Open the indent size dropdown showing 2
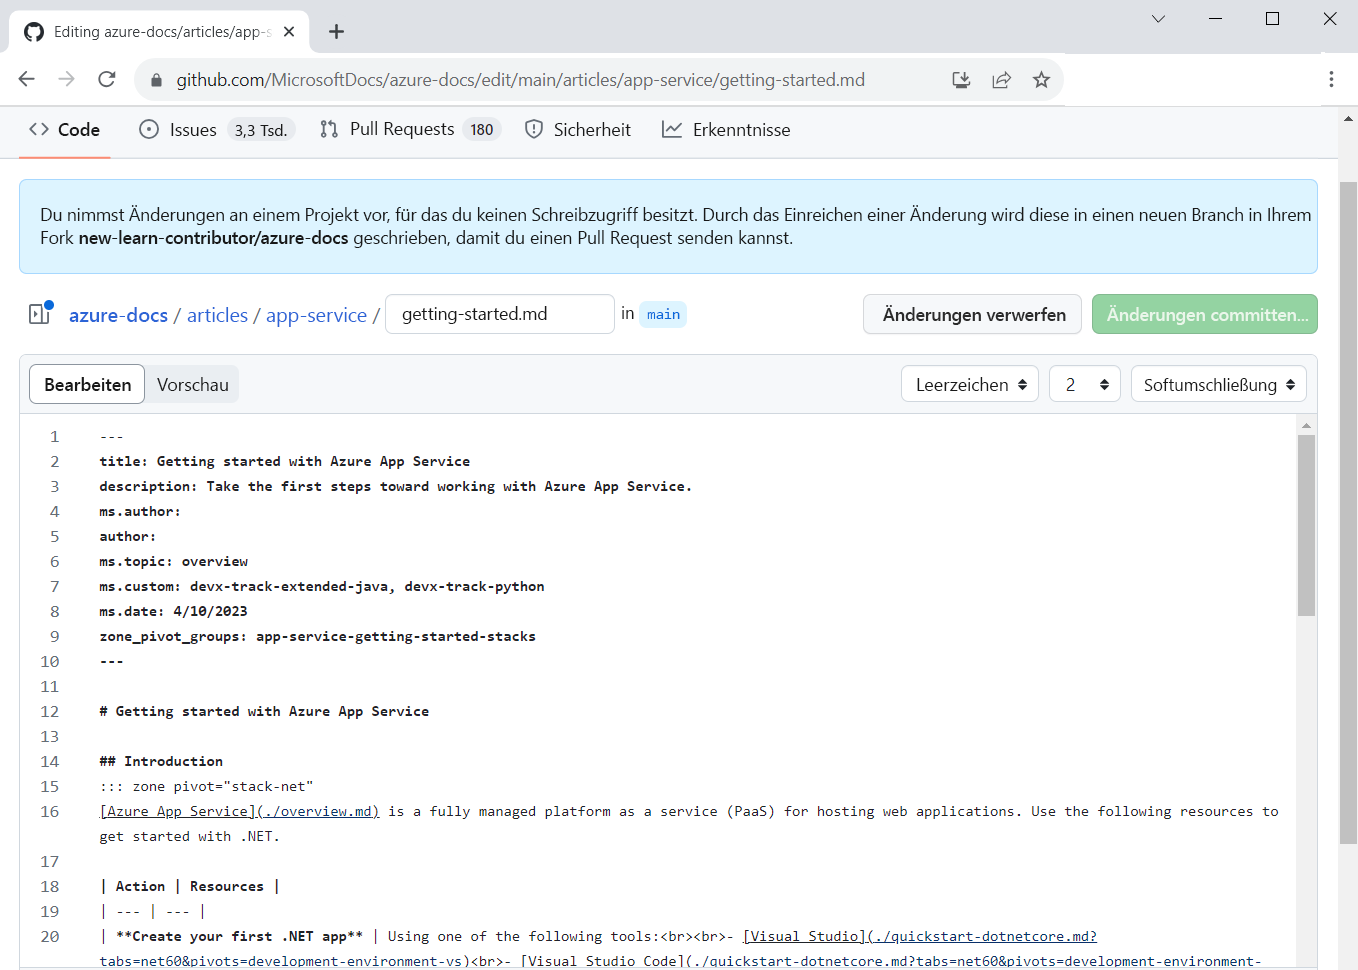 (1084, 383)
